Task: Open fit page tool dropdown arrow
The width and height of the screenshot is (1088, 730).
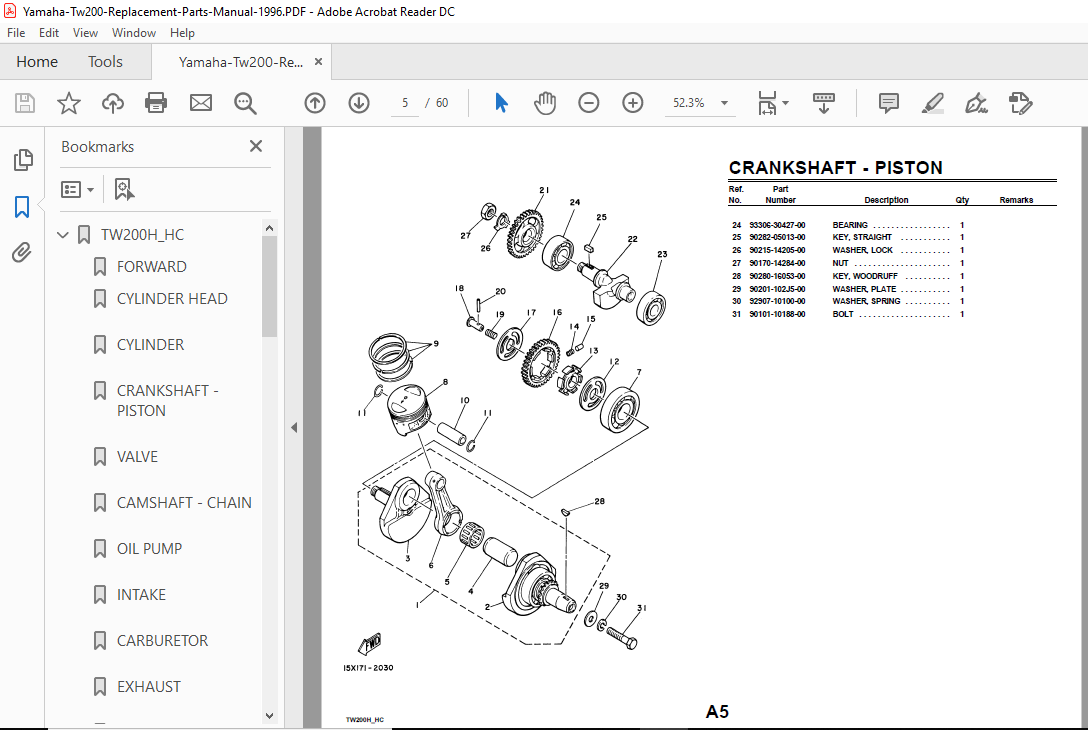Action: 785,103
